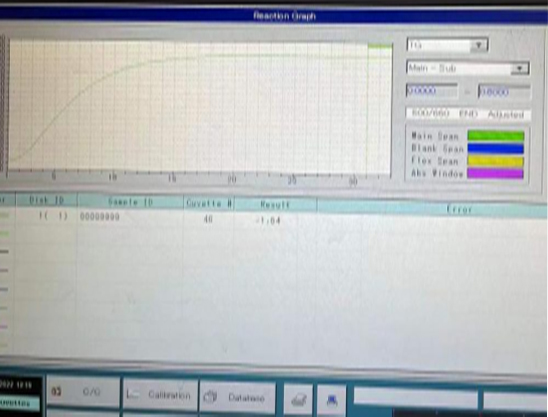Click the lower absorbance range input field
The image size is (548, 417).
432,91
